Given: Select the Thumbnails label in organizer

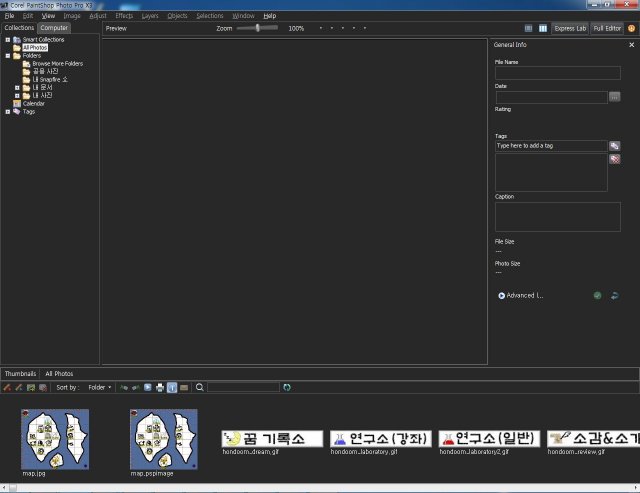Looking at the screenshot, I should pos(20,374).
